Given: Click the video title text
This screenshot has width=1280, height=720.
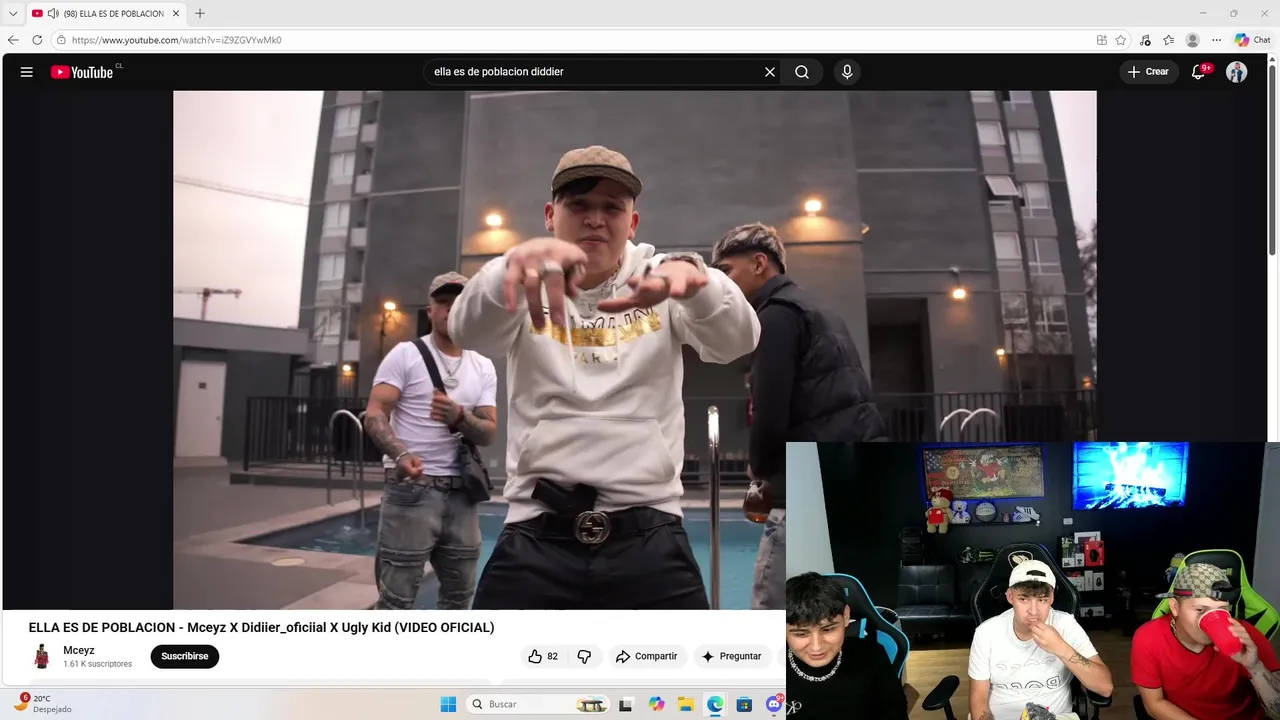Looking at the screenshot, I should (x=261, y=628).
